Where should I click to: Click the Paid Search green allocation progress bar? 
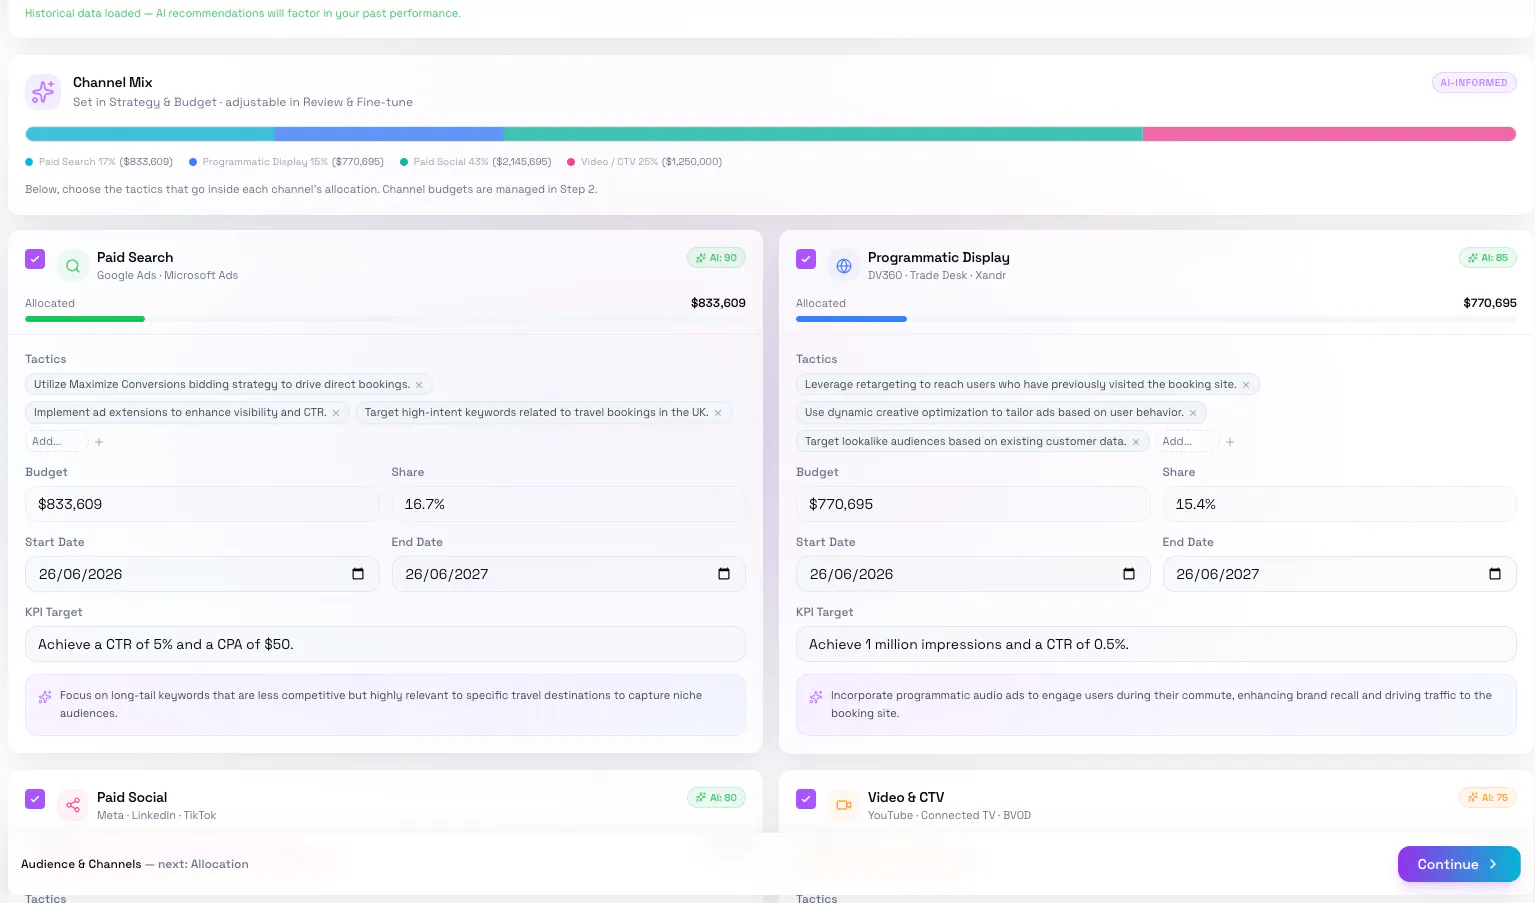(85, 319)
